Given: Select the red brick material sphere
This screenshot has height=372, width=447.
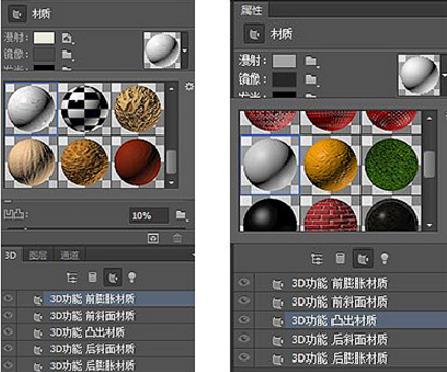Looking at the screenshot, I should [331, 214].
